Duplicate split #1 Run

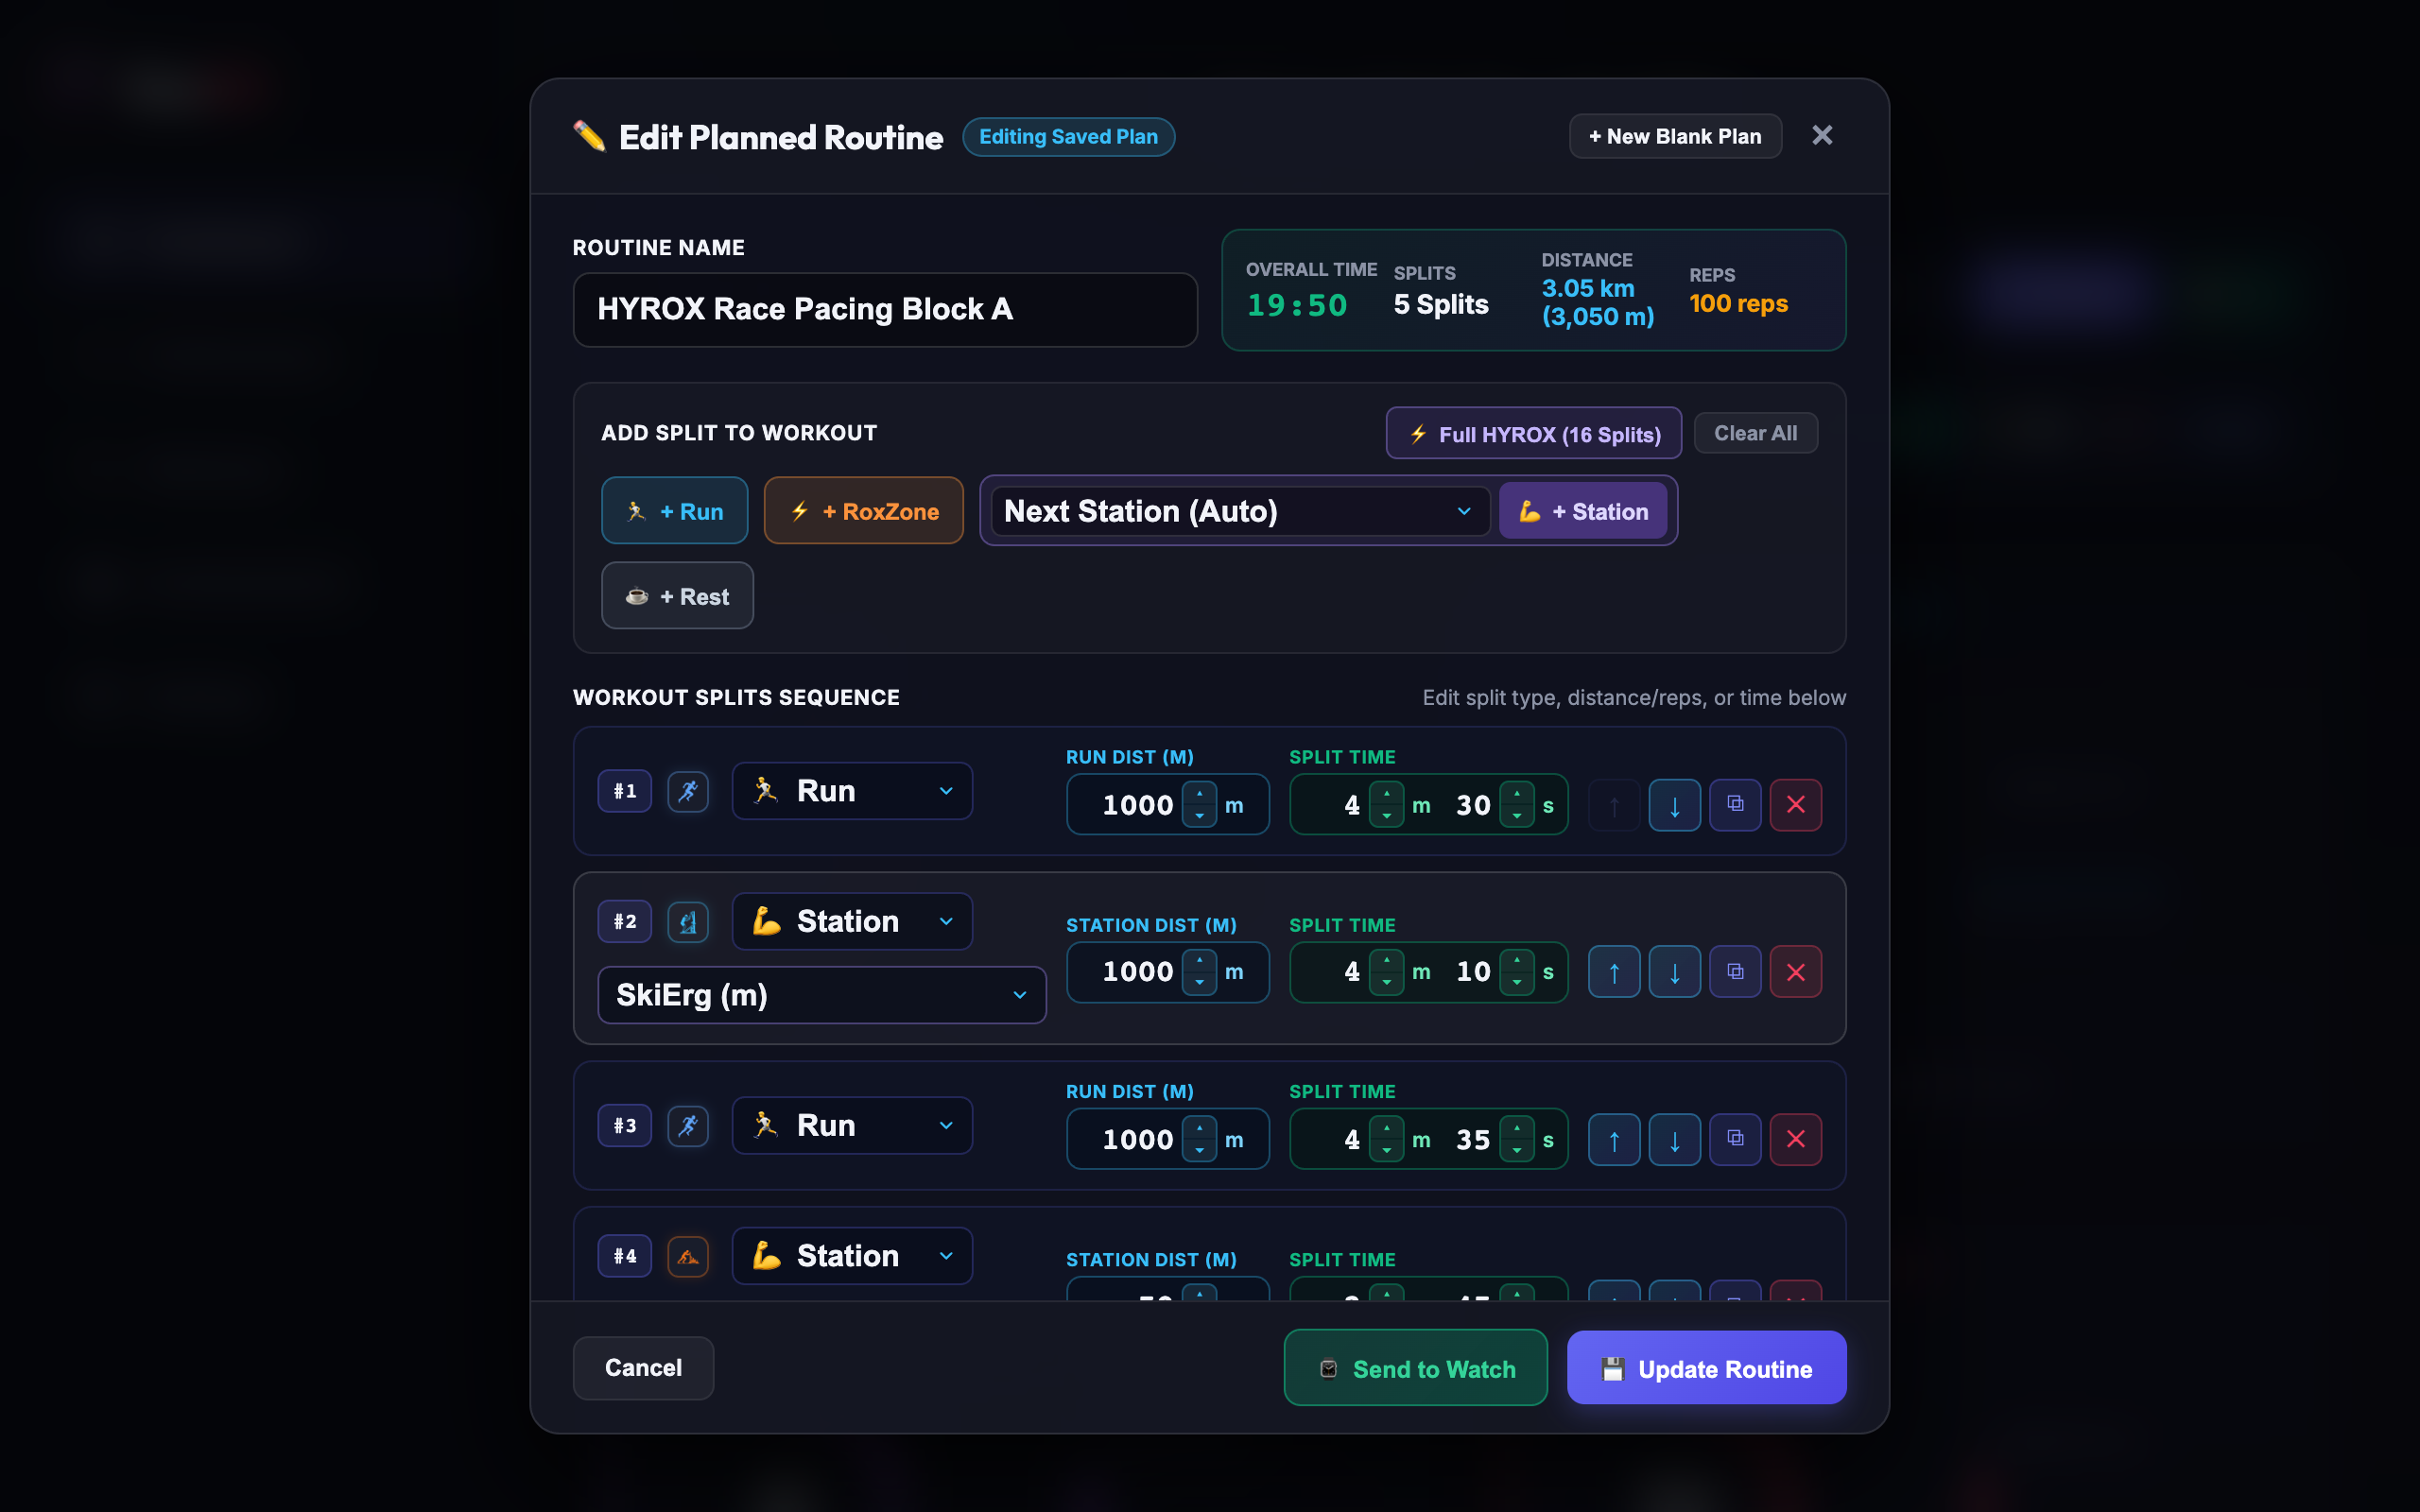(x=1735, y=805)
